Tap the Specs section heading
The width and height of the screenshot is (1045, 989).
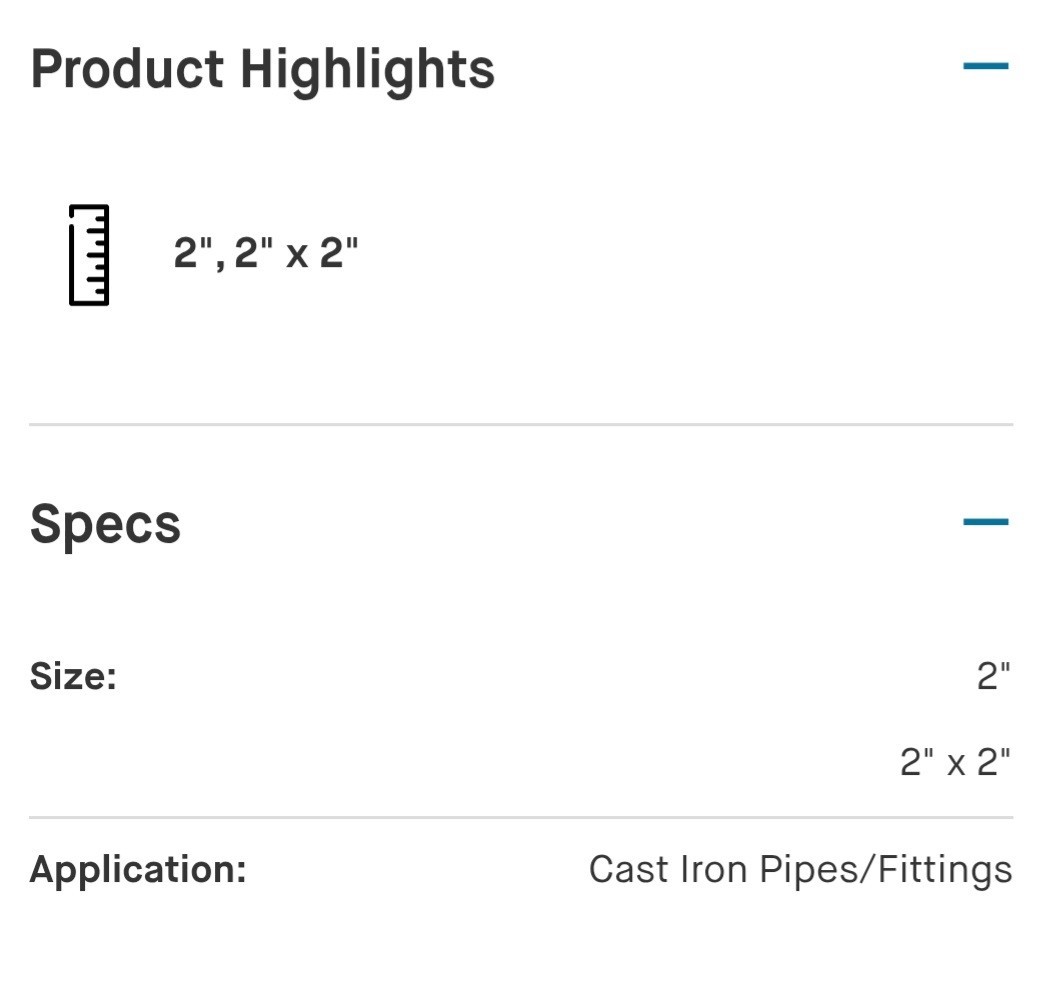tap(105, 526)
